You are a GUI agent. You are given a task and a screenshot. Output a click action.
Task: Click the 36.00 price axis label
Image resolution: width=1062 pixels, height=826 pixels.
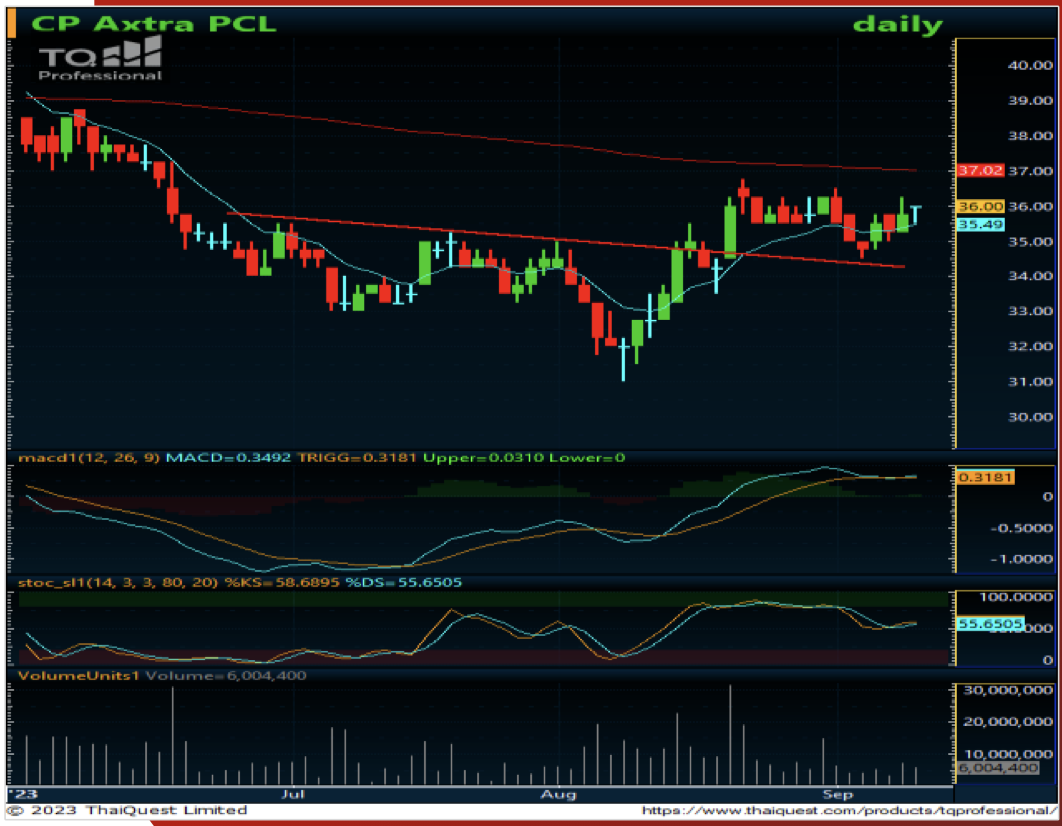(x=1030, y=206)
